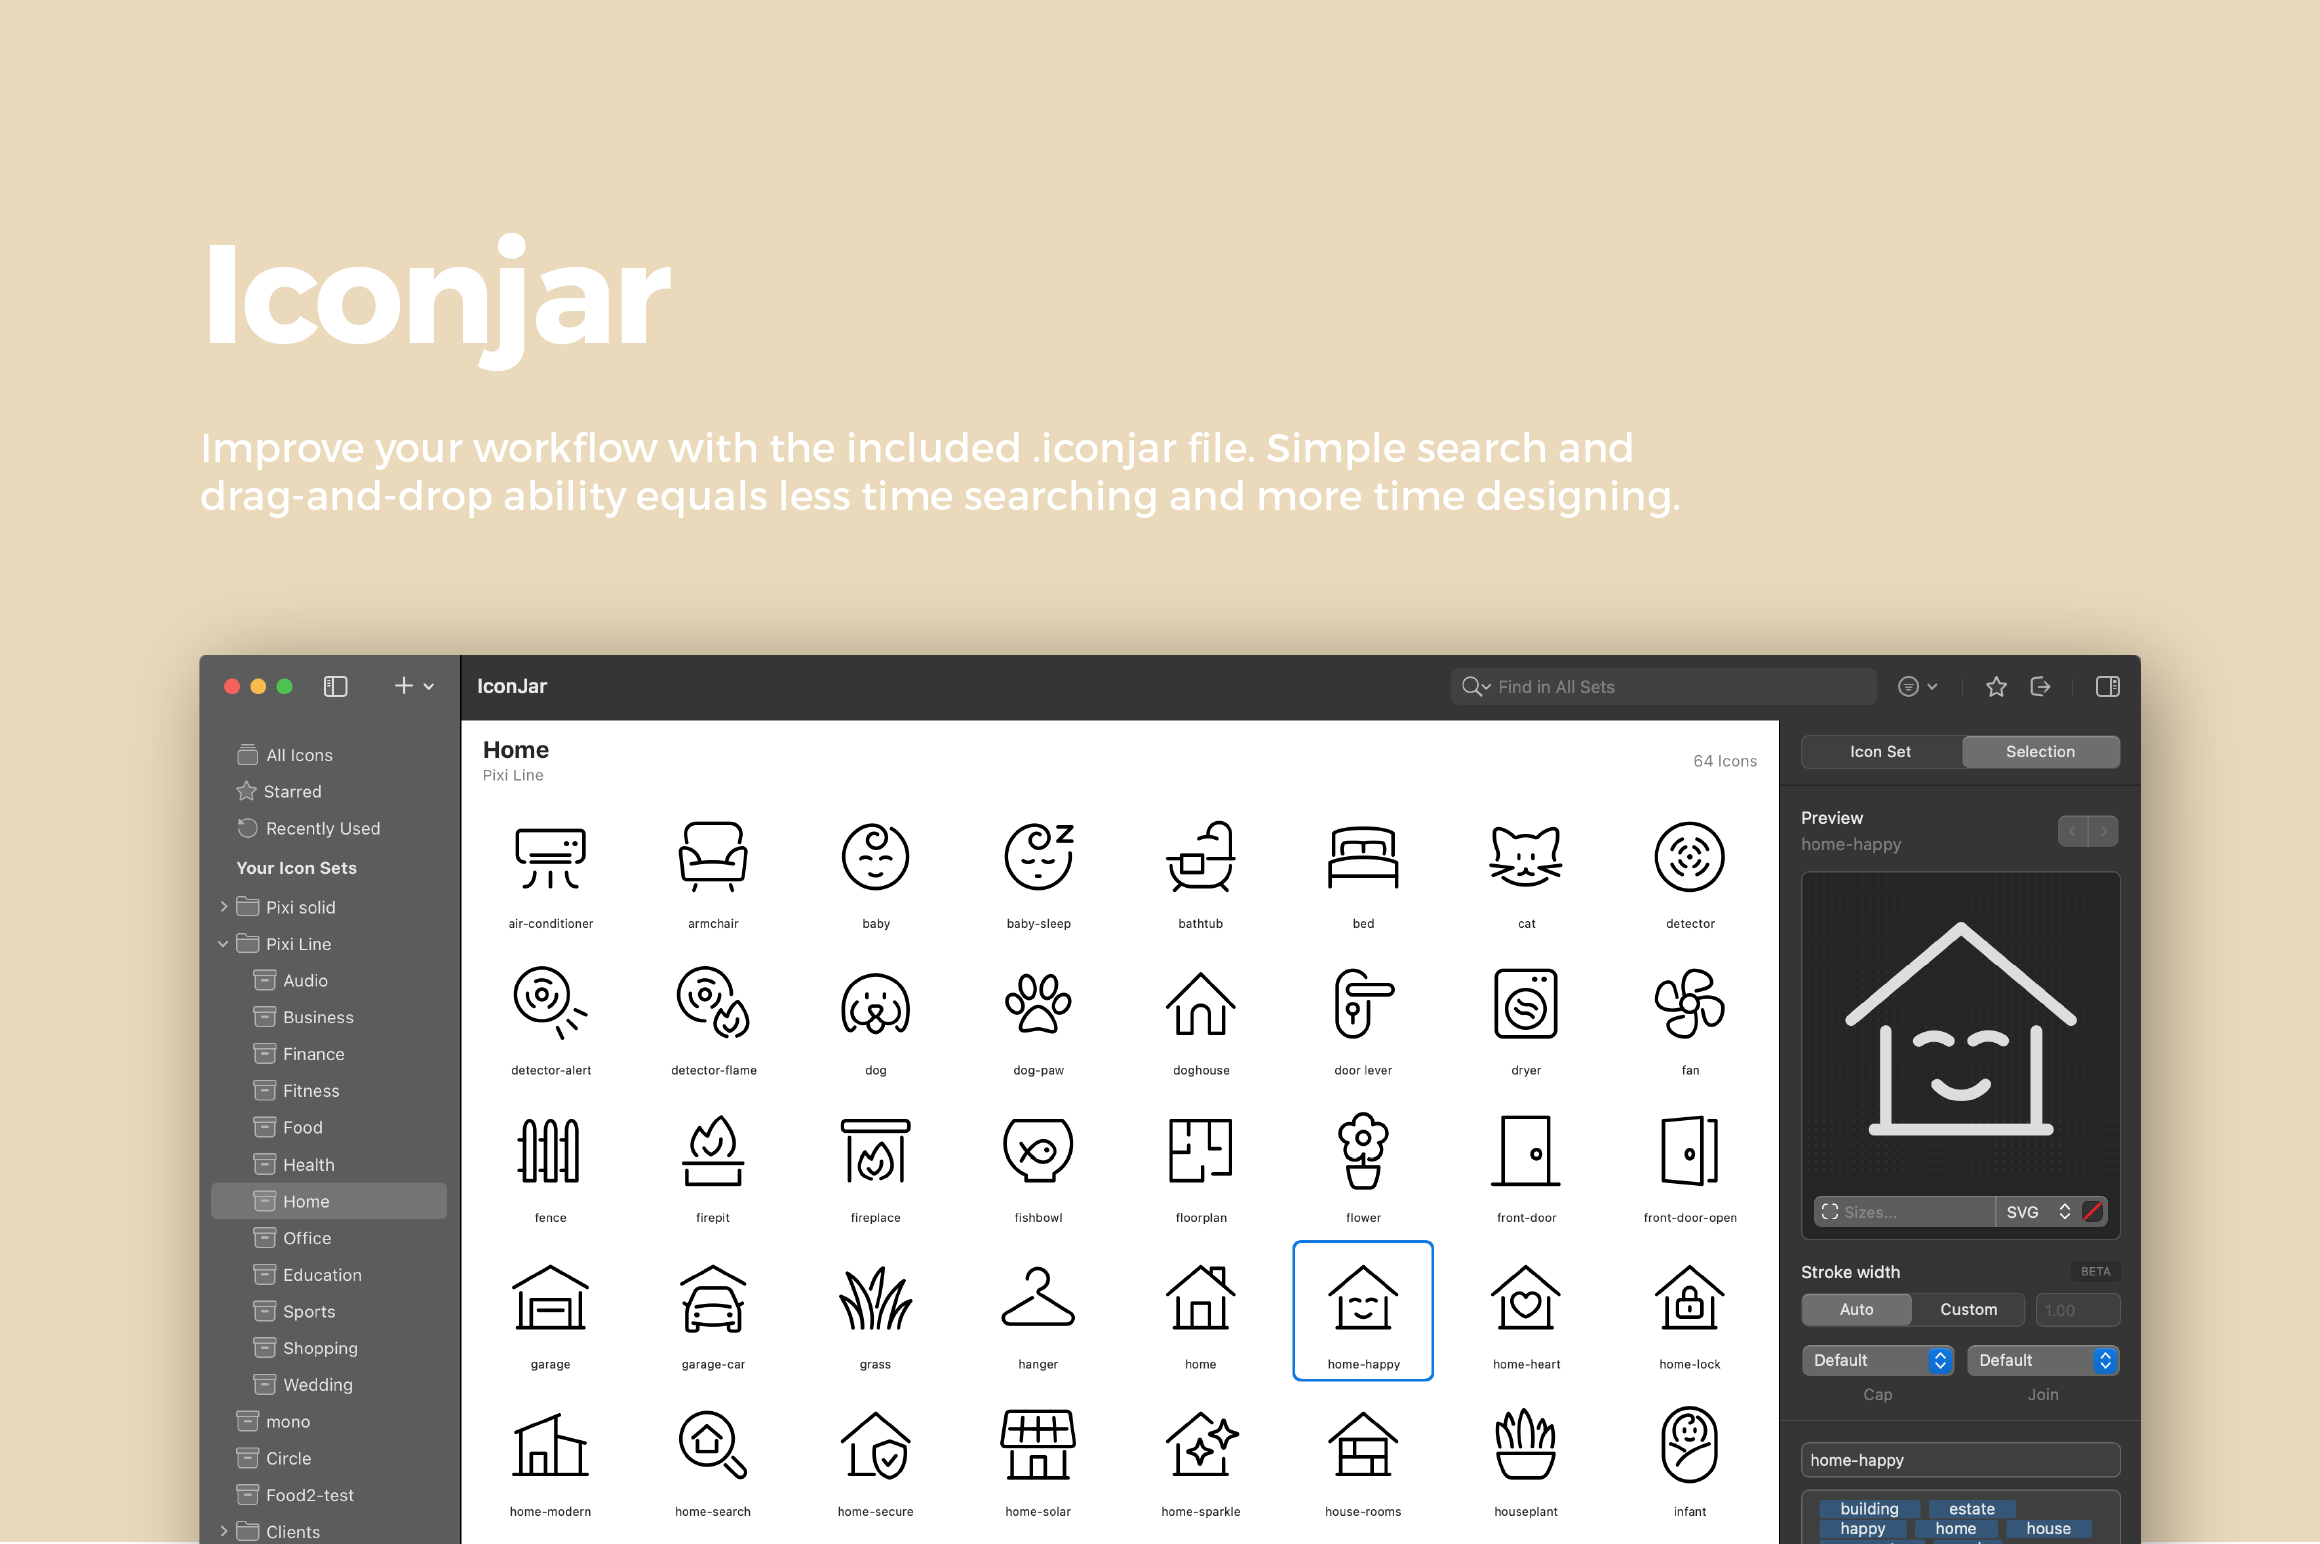This screenshot has height=1544, width=2320.
Task: Open the Cap Default dropdown
Action: pyautogui.click(x=1877, y=1360)
